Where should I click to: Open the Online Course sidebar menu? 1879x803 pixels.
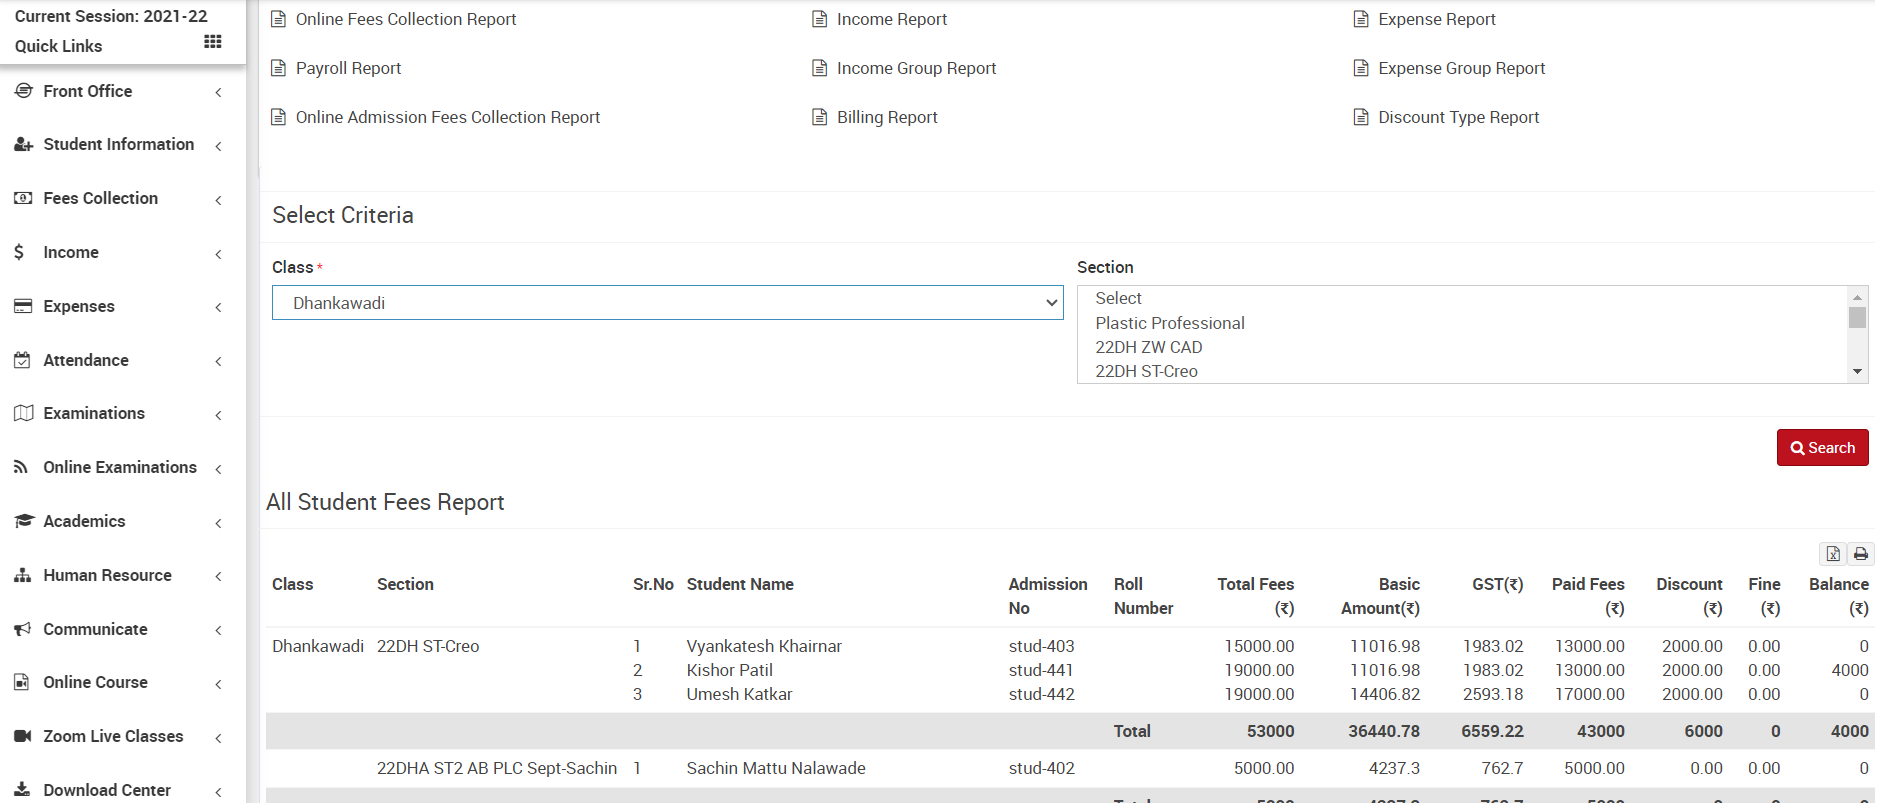[95, 682]
